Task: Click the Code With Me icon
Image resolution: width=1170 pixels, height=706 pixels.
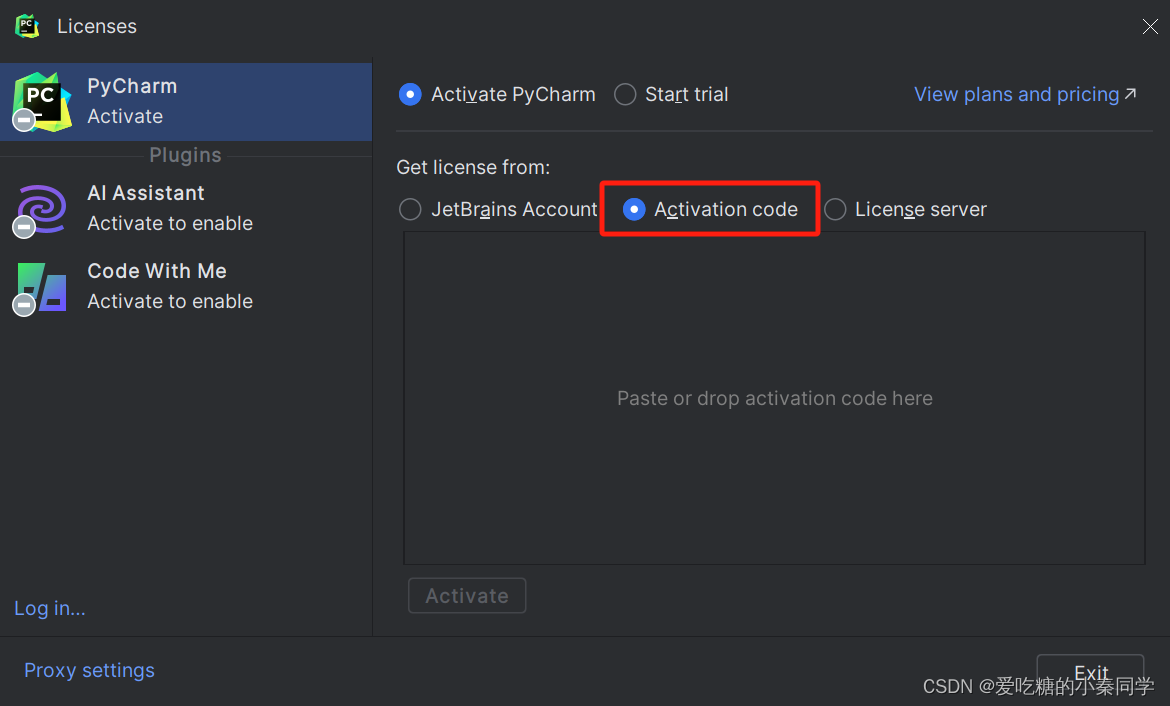Action: tap(40, 288)
